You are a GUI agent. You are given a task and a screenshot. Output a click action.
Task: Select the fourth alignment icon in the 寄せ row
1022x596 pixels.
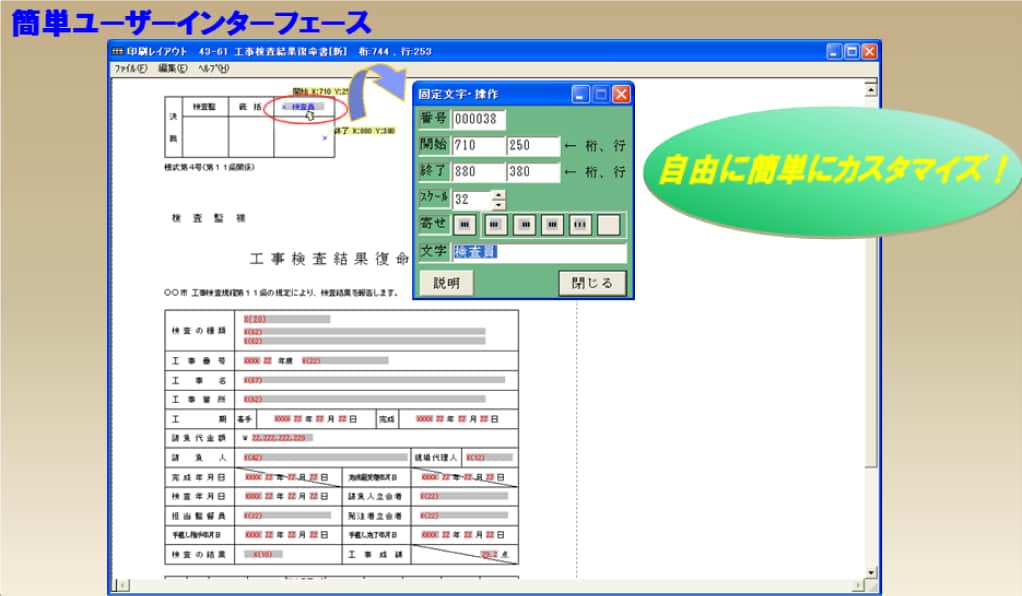point(551,222)
